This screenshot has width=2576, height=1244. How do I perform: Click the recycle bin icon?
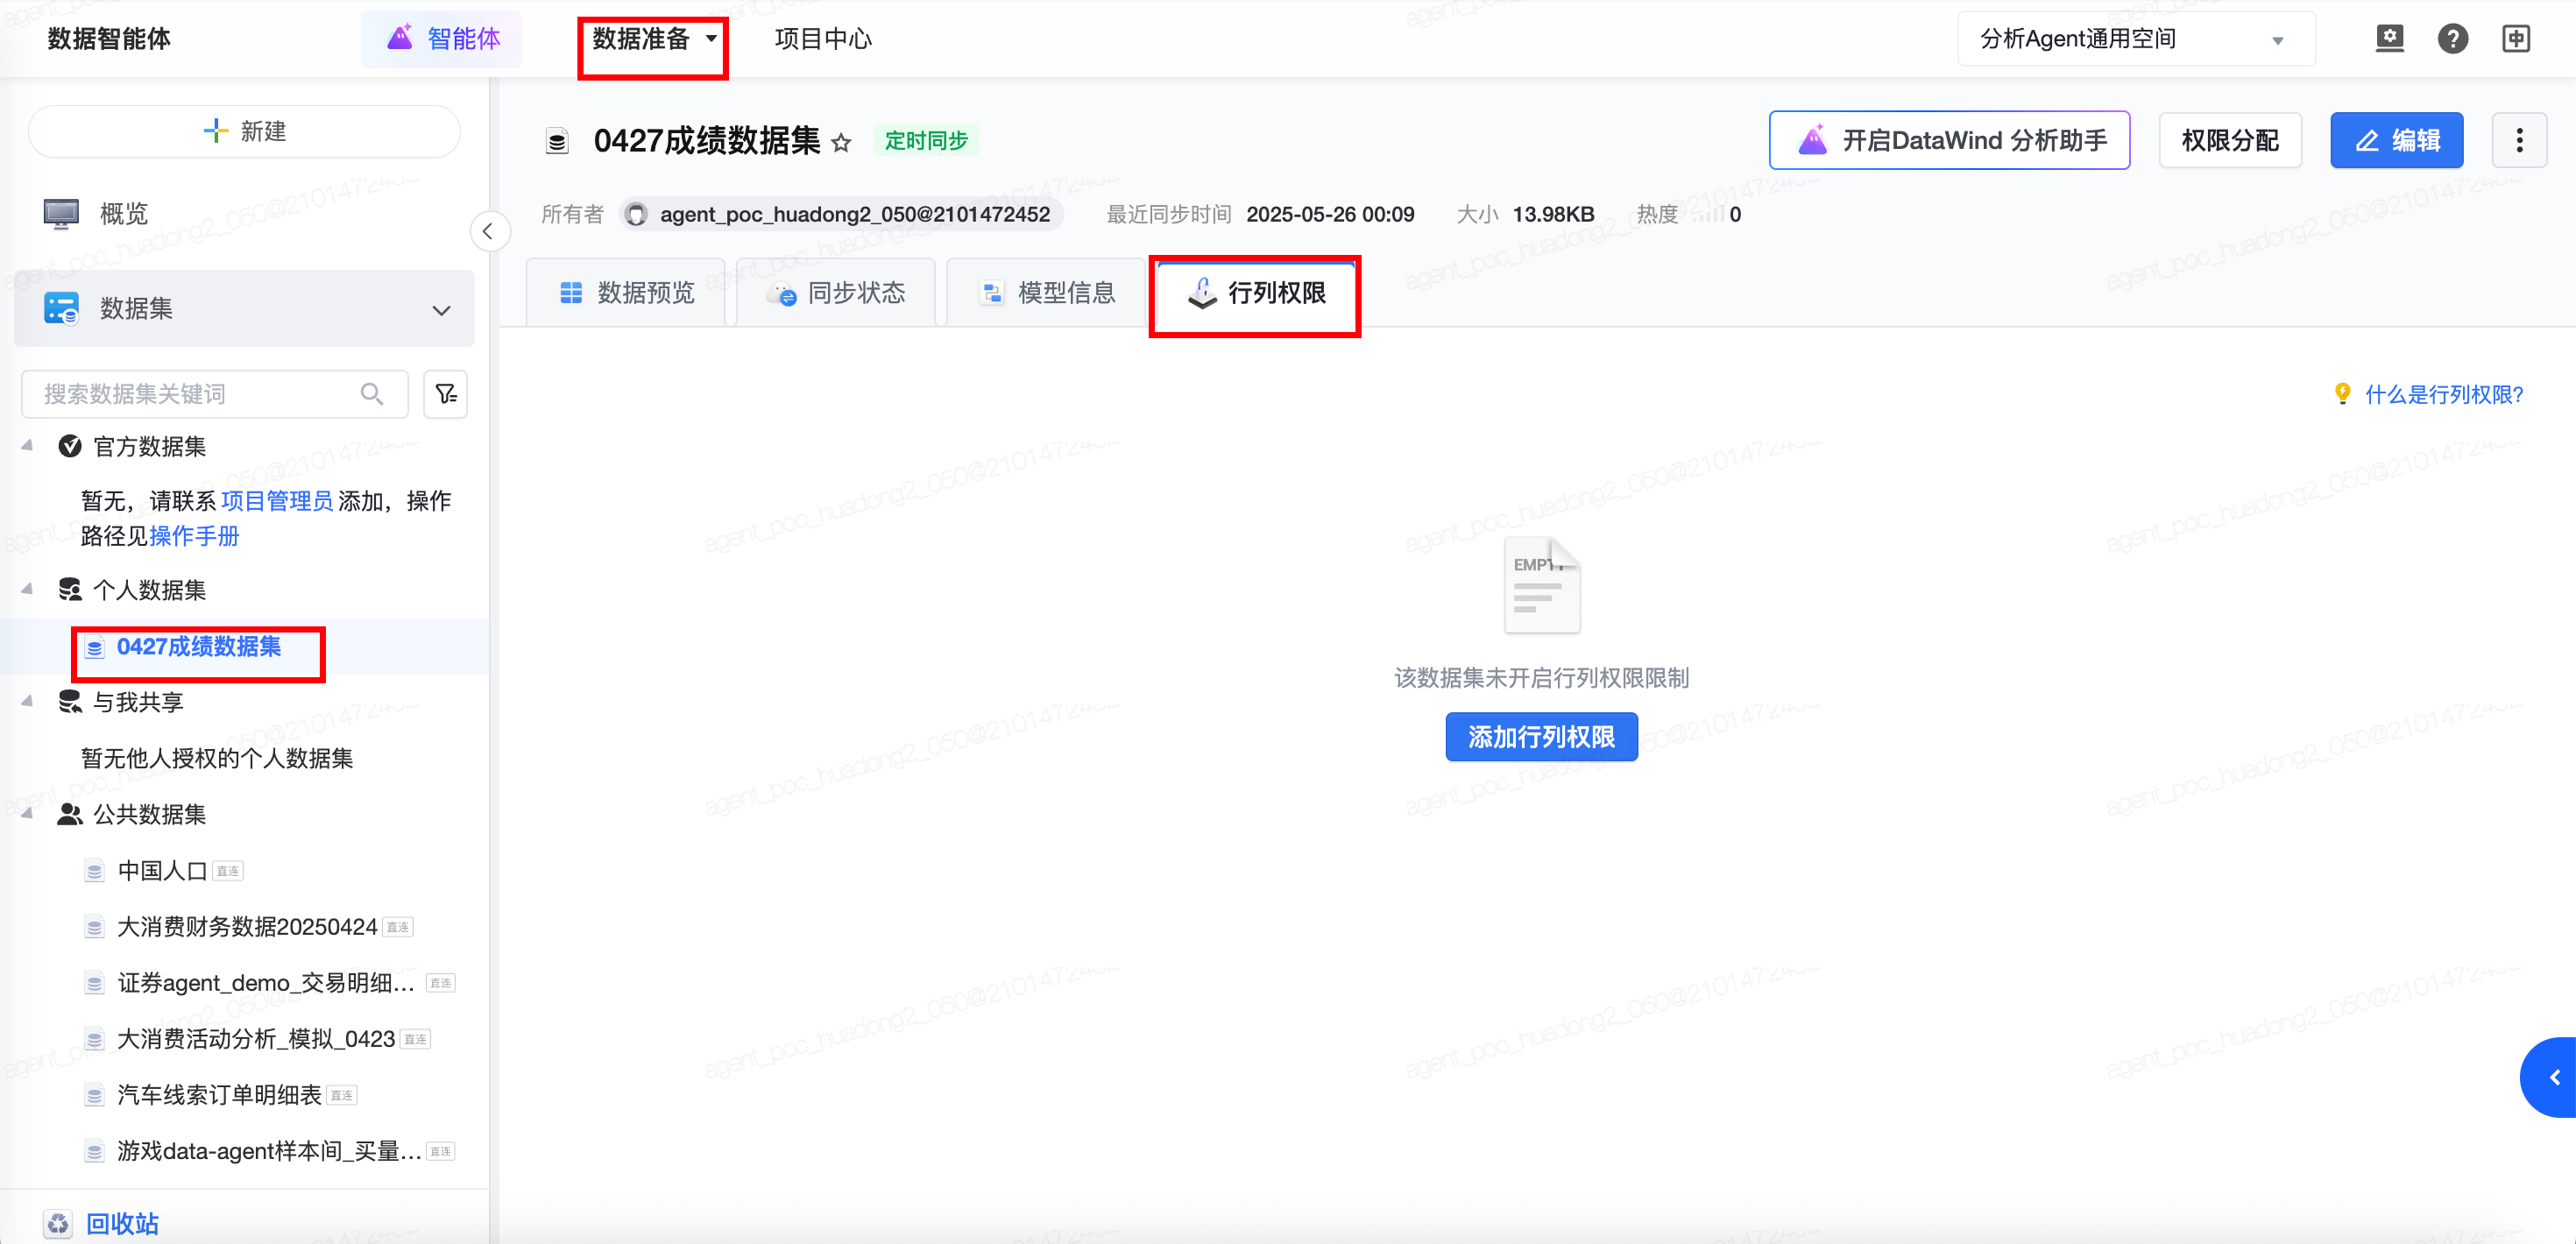58,1224
